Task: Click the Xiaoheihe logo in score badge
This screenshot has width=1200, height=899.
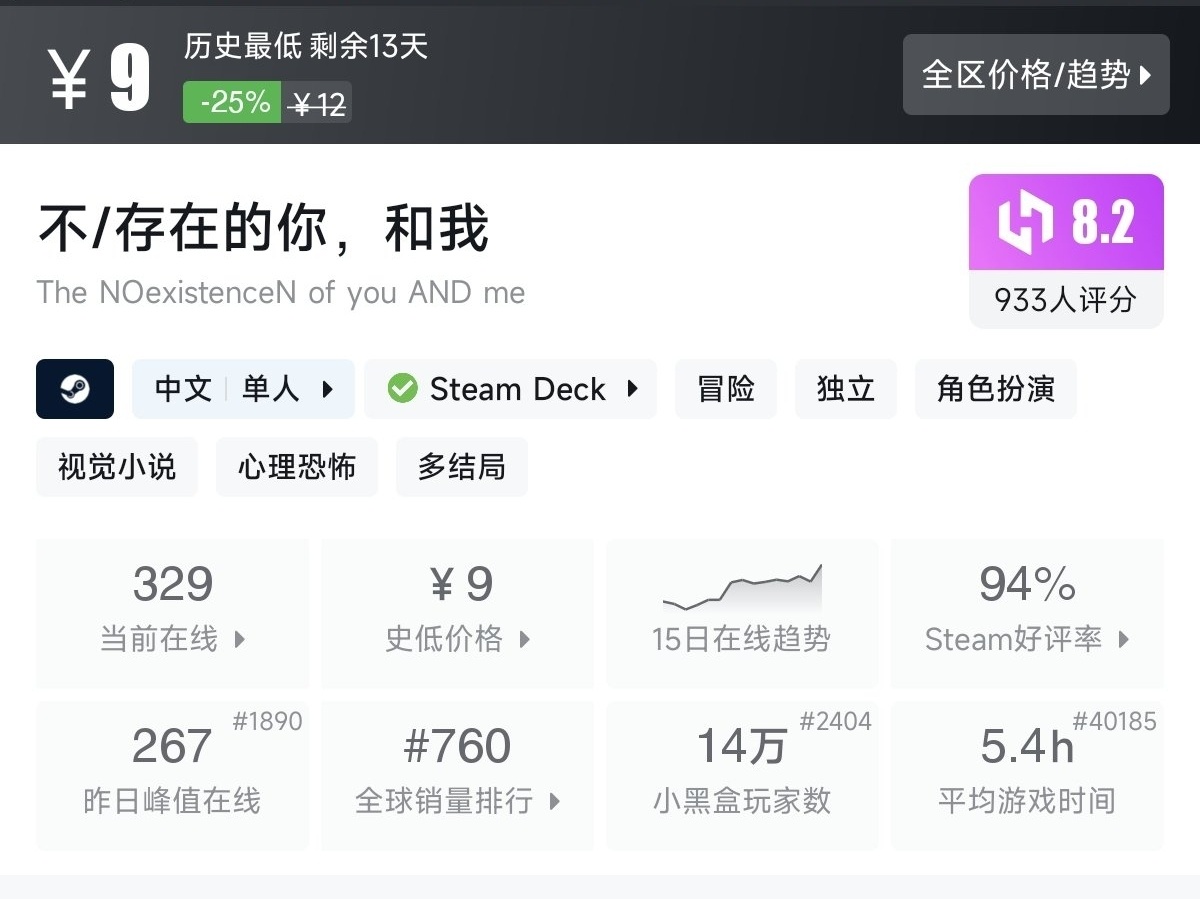Action: tap(1026, 222)
